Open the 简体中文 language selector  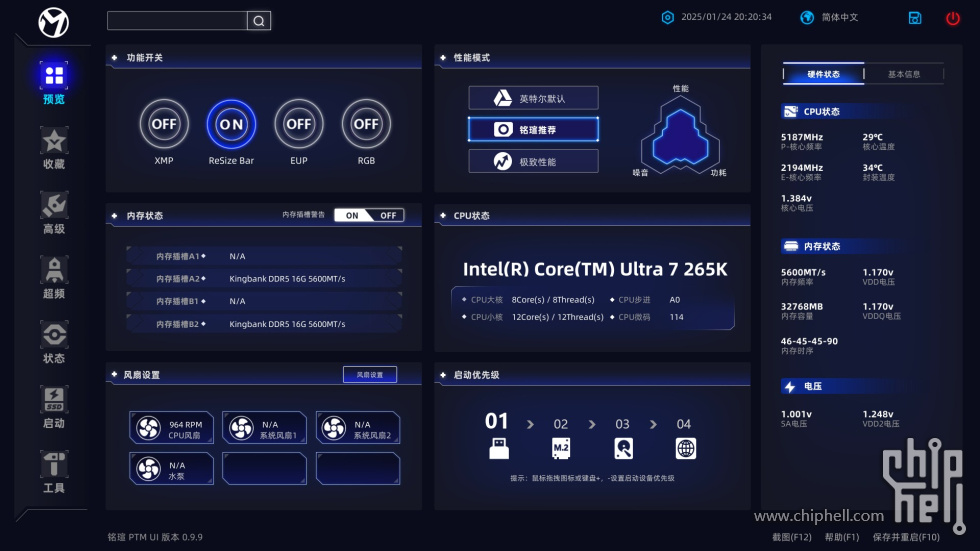click(839, 17)
